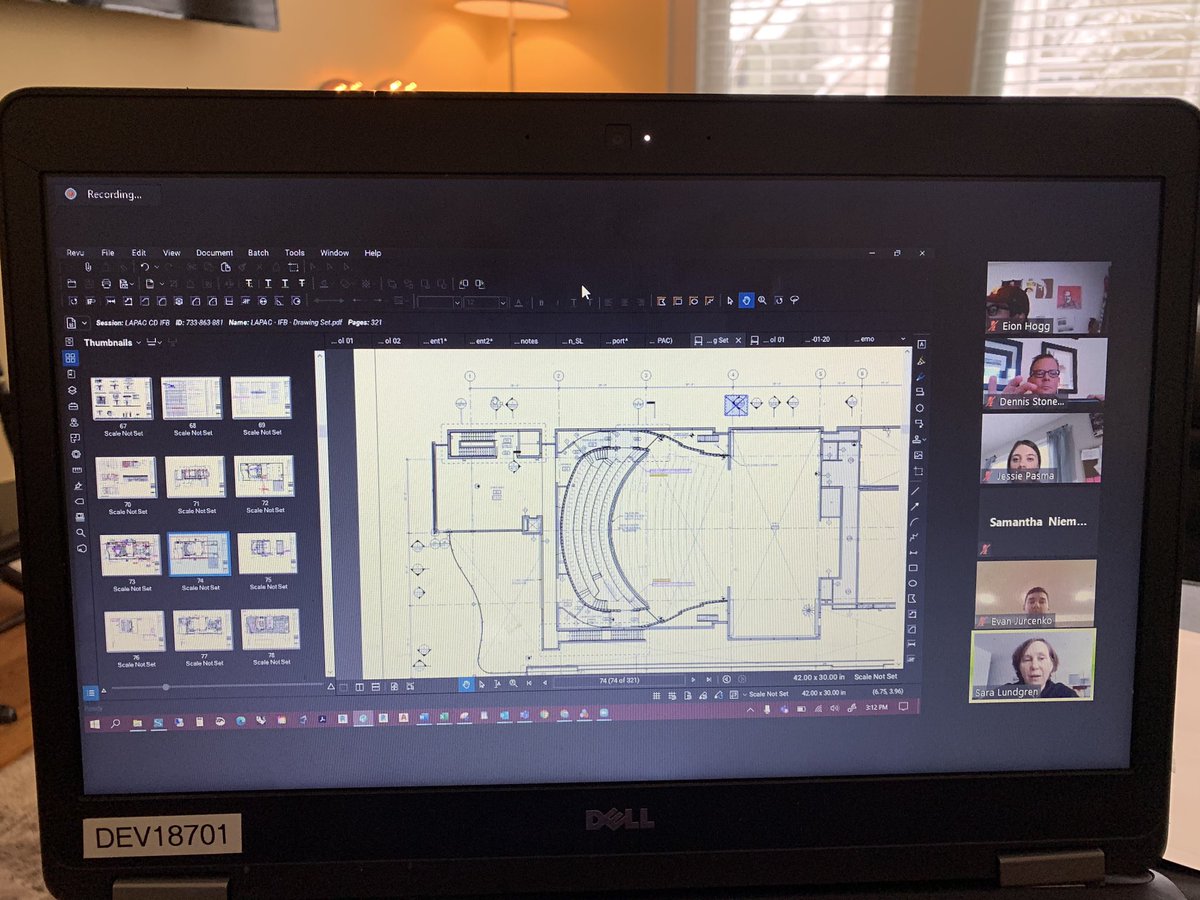Viewport: 1200px width, 900px height.
Task: Click the Open folder icon
Action: [x=72, y=283]
